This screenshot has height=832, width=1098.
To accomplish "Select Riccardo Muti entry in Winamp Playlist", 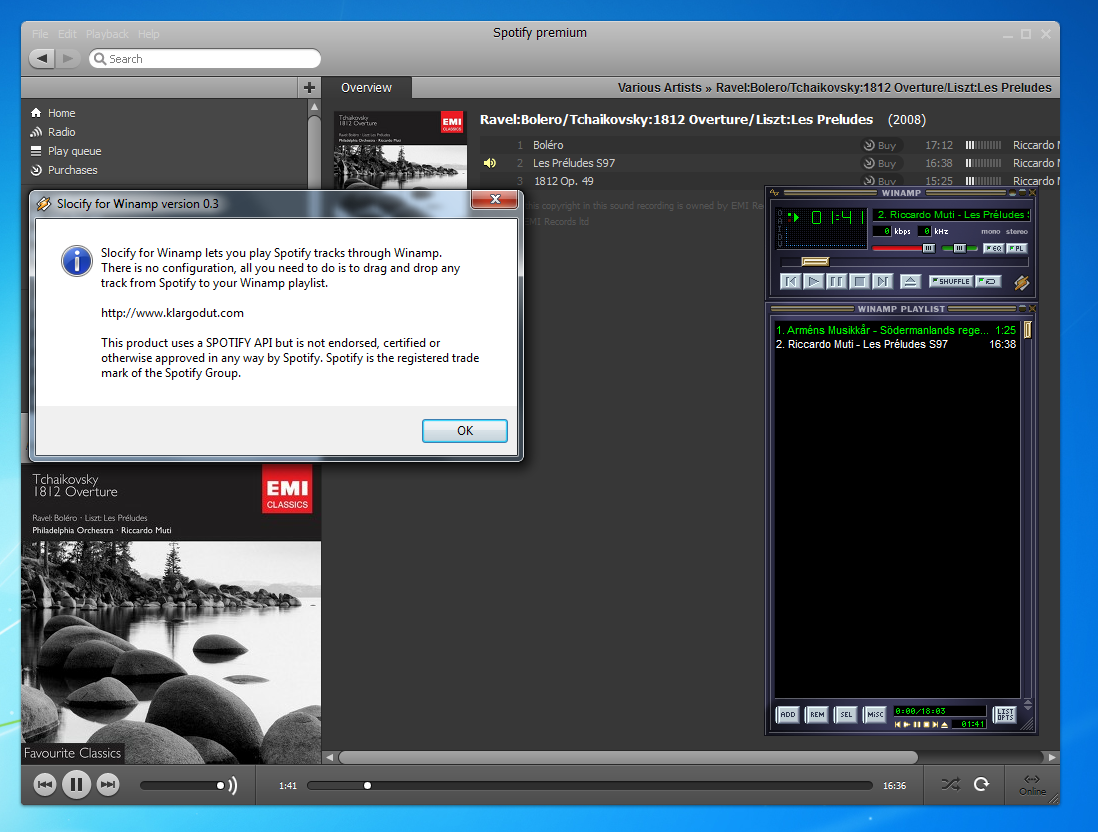I will [x=896, y=344].
